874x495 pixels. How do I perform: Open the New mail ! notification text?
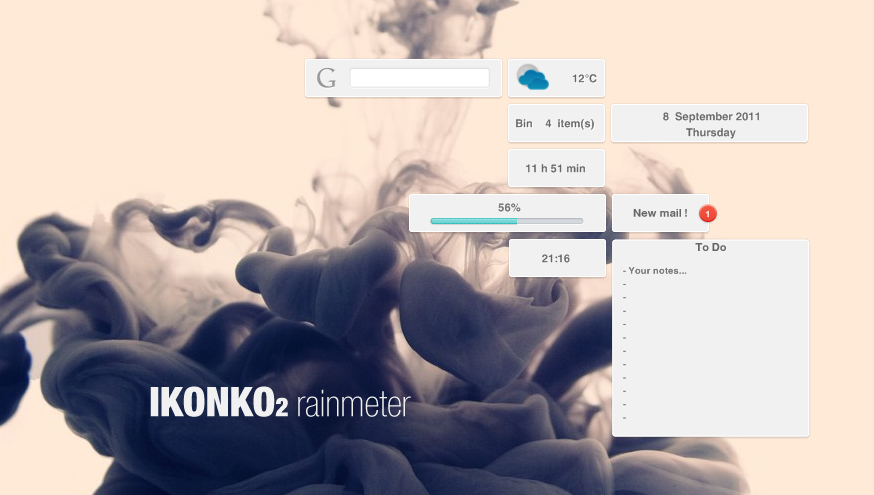pyautogui.click(x=659, y=213)
